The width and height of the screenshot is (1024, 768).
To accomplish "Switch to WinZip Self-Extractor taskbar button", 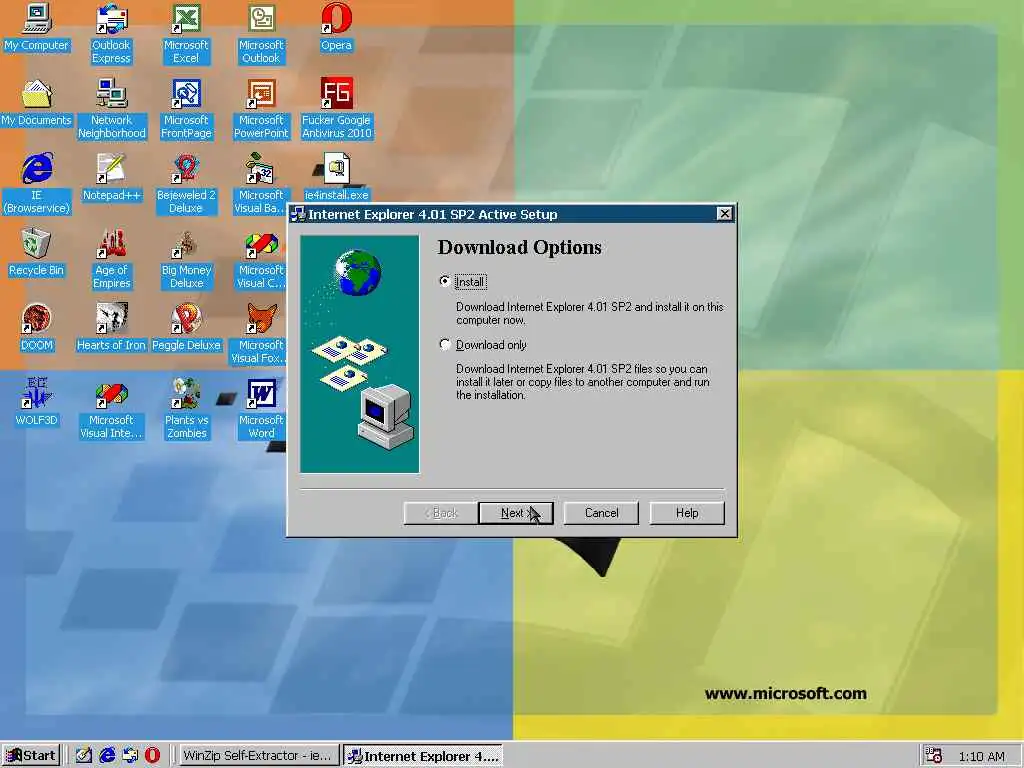I will click(259, 756).
